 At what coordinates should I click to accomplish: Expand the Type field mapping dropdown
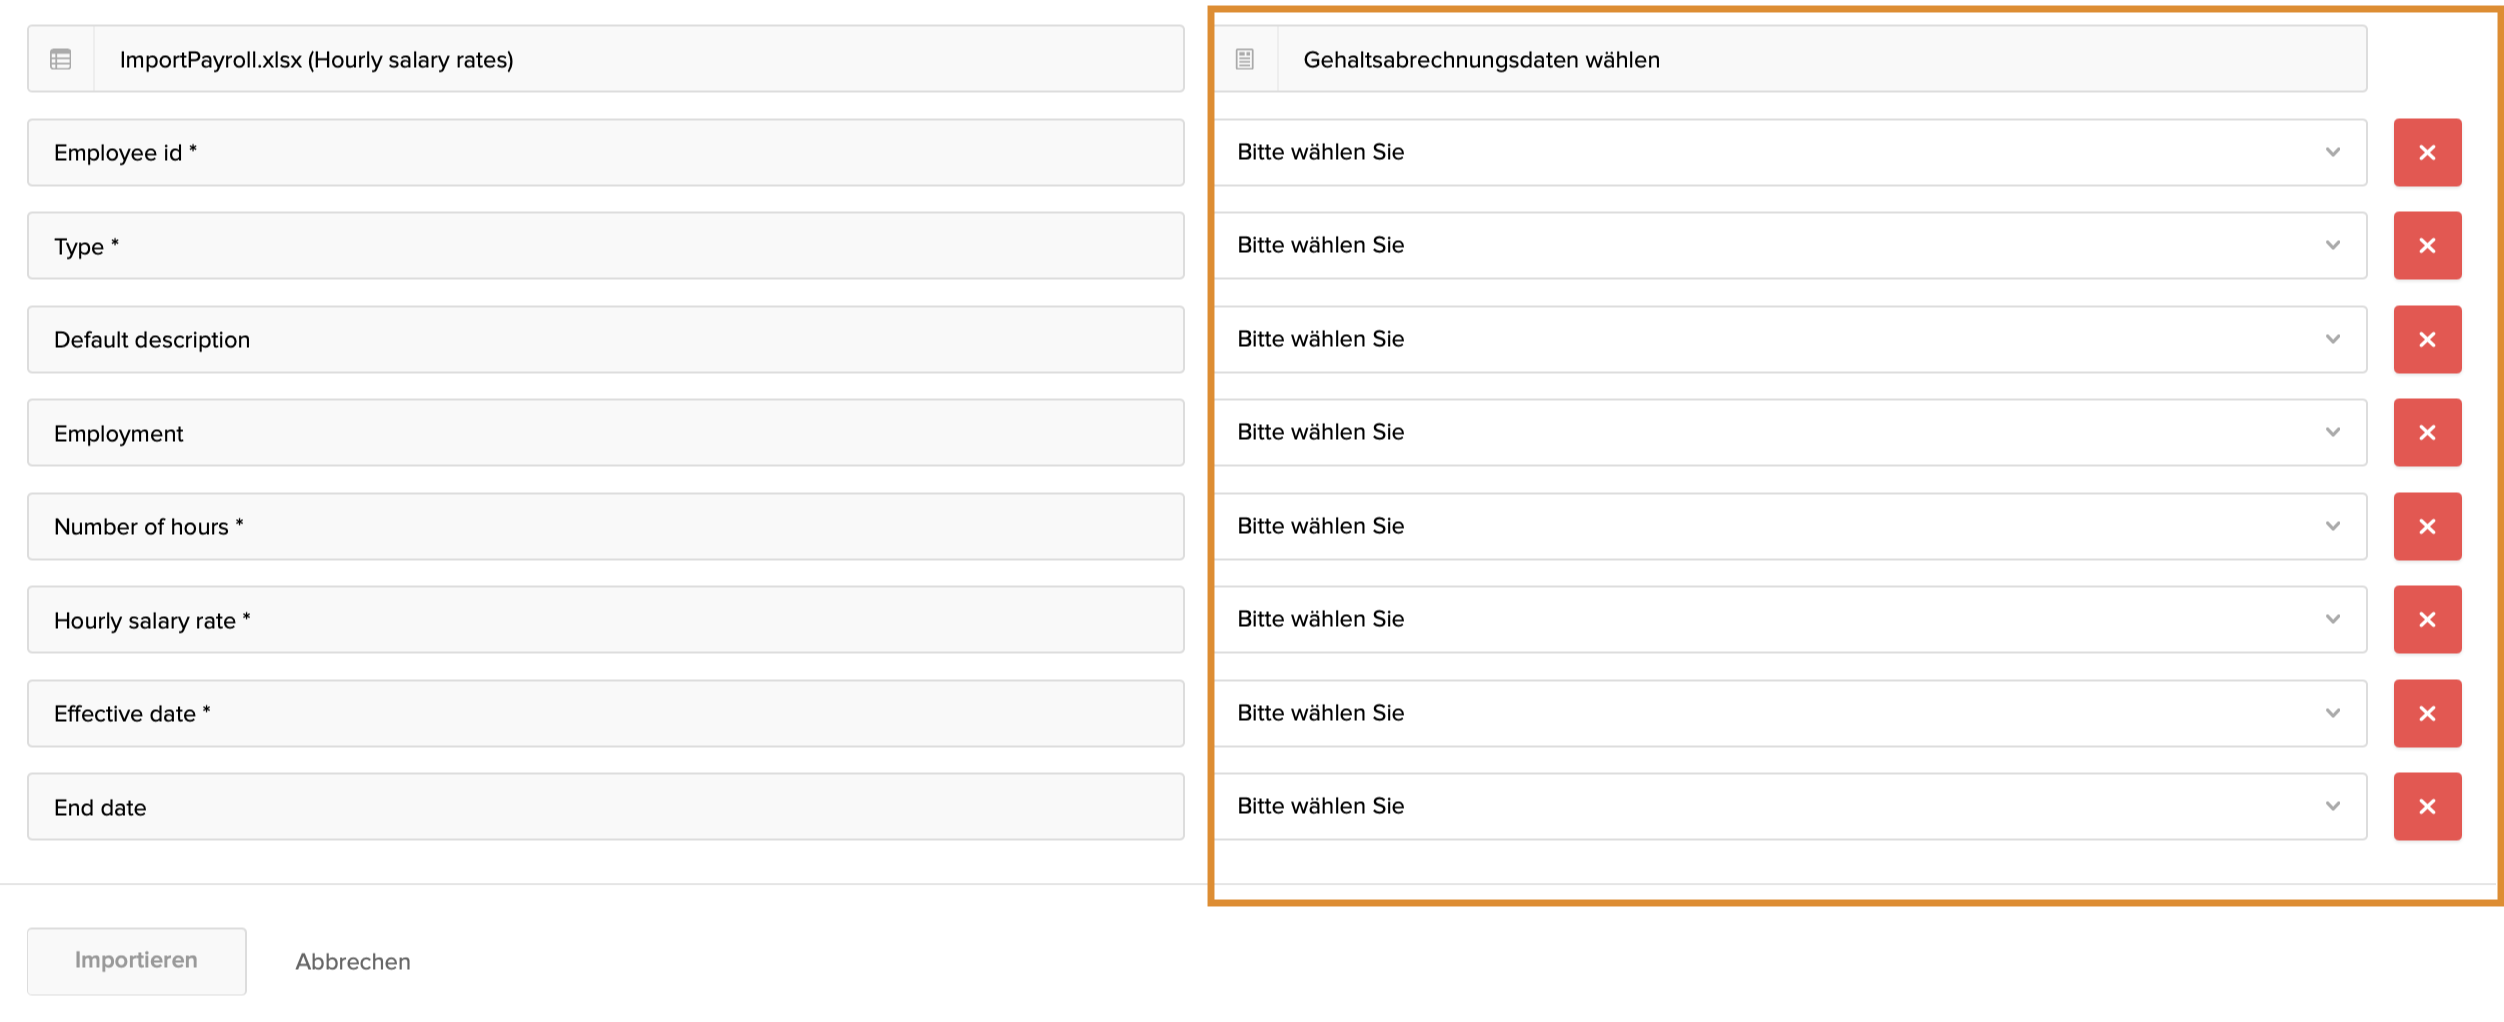click(1790, 246)
